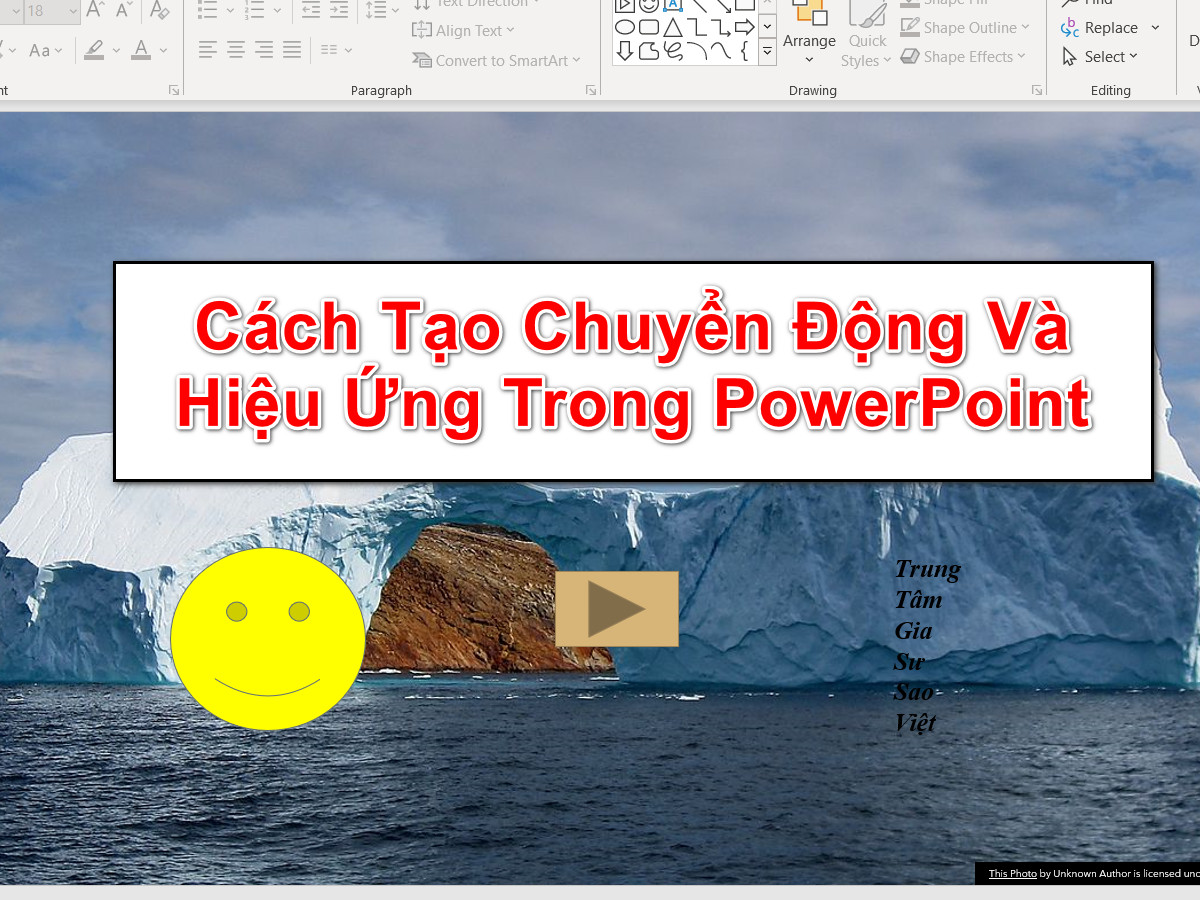Decrease the list indent level
Image resolution: width=1200 pixels, height=900 pixels.
tap(311, 11)
